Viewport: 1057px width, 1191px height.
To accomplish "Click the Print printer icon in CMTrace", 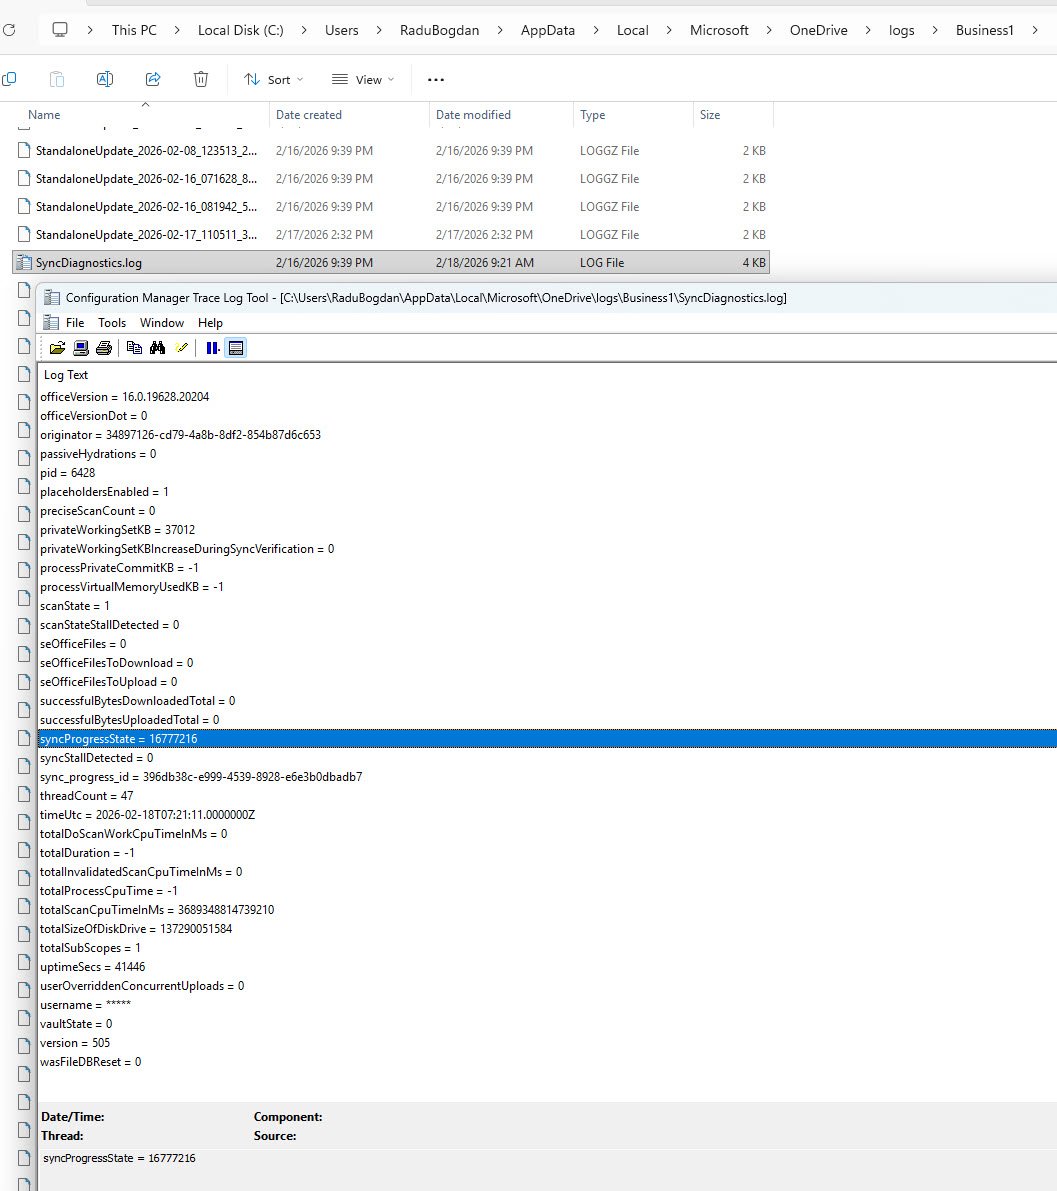I will [103, 348].
